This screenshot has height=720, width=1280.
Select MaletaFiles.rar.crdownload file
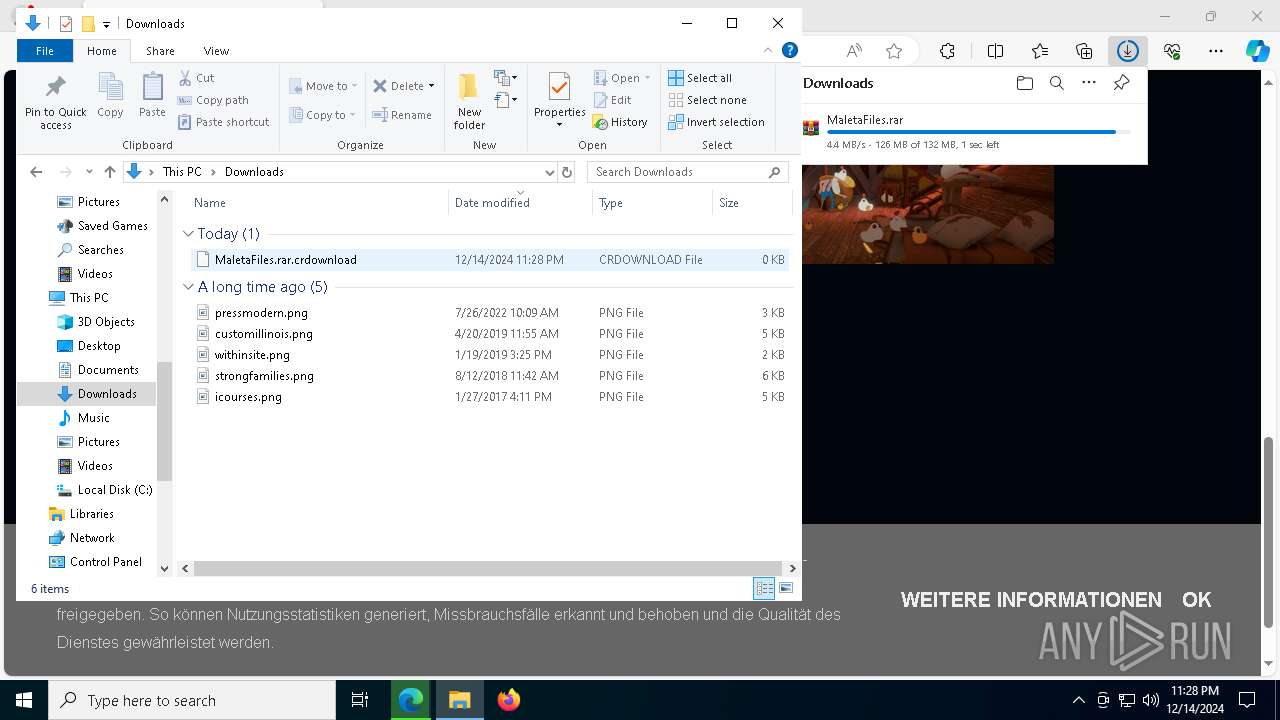[x=490, y=260]
